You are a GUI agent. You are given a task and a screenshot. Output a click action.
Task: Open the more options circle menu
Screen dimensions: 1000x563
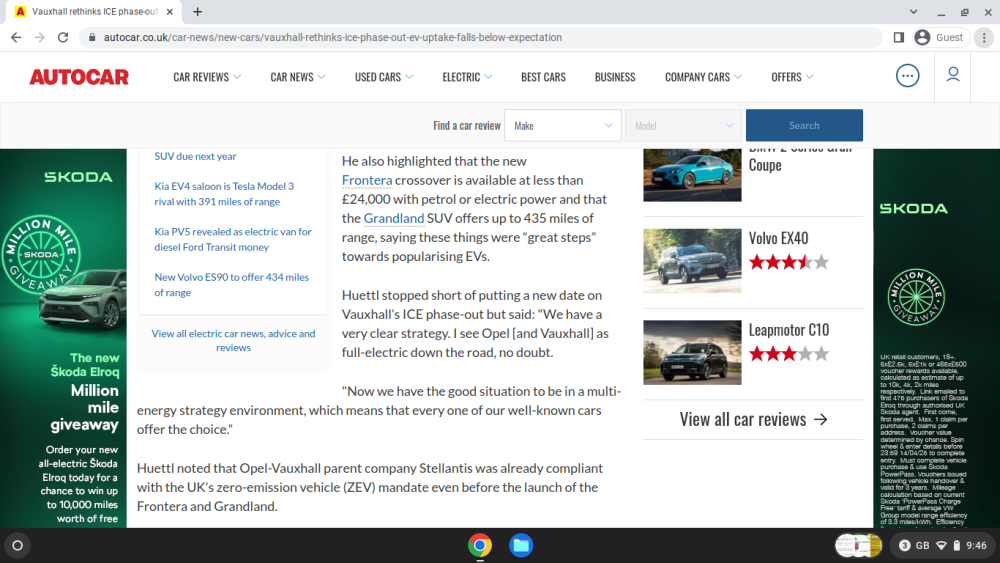click(908, 76)
